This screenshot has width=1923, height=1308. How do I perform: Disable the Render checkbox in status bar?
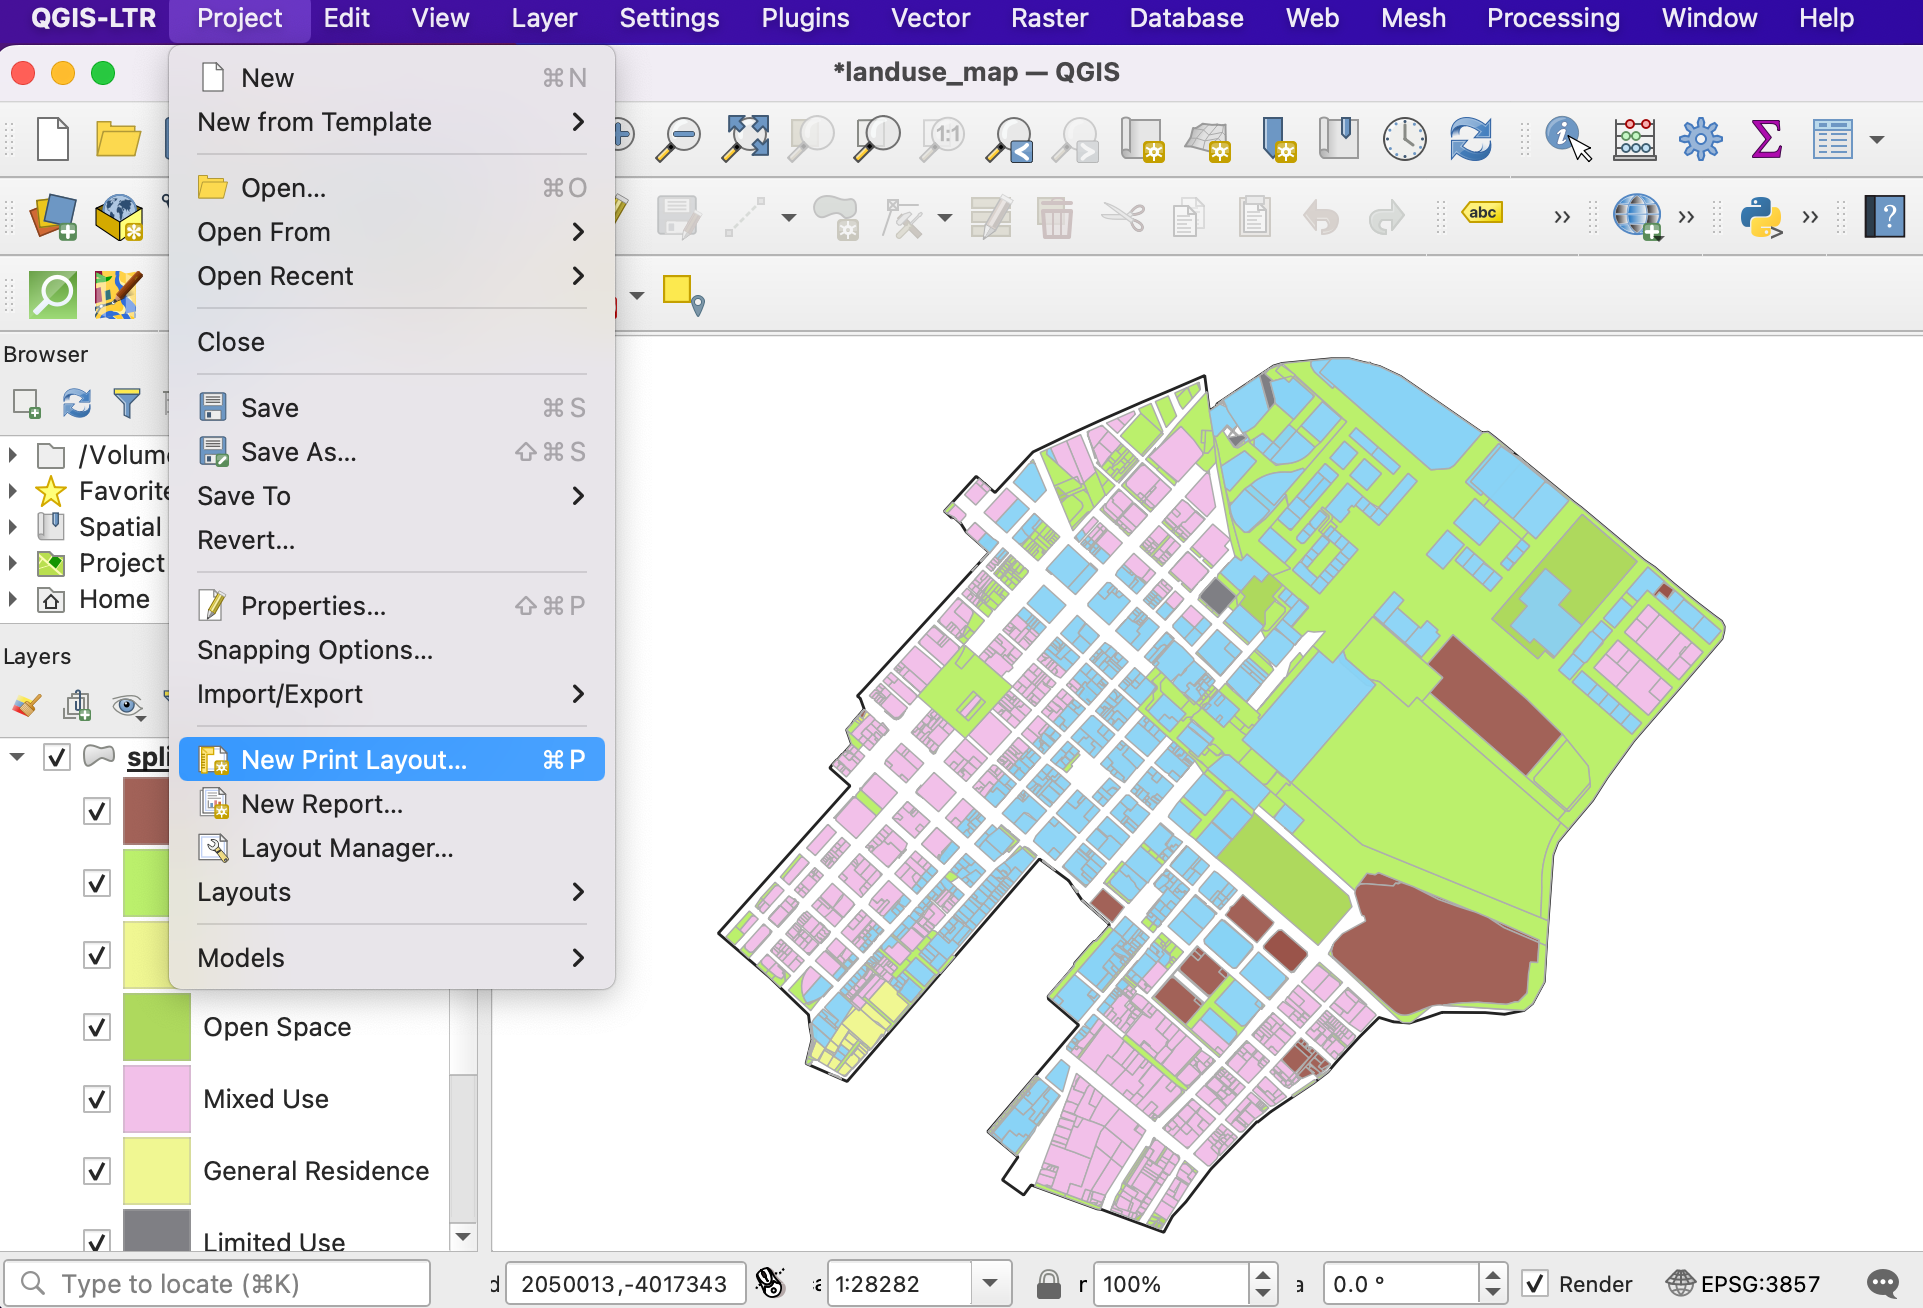point(1535,1283)
